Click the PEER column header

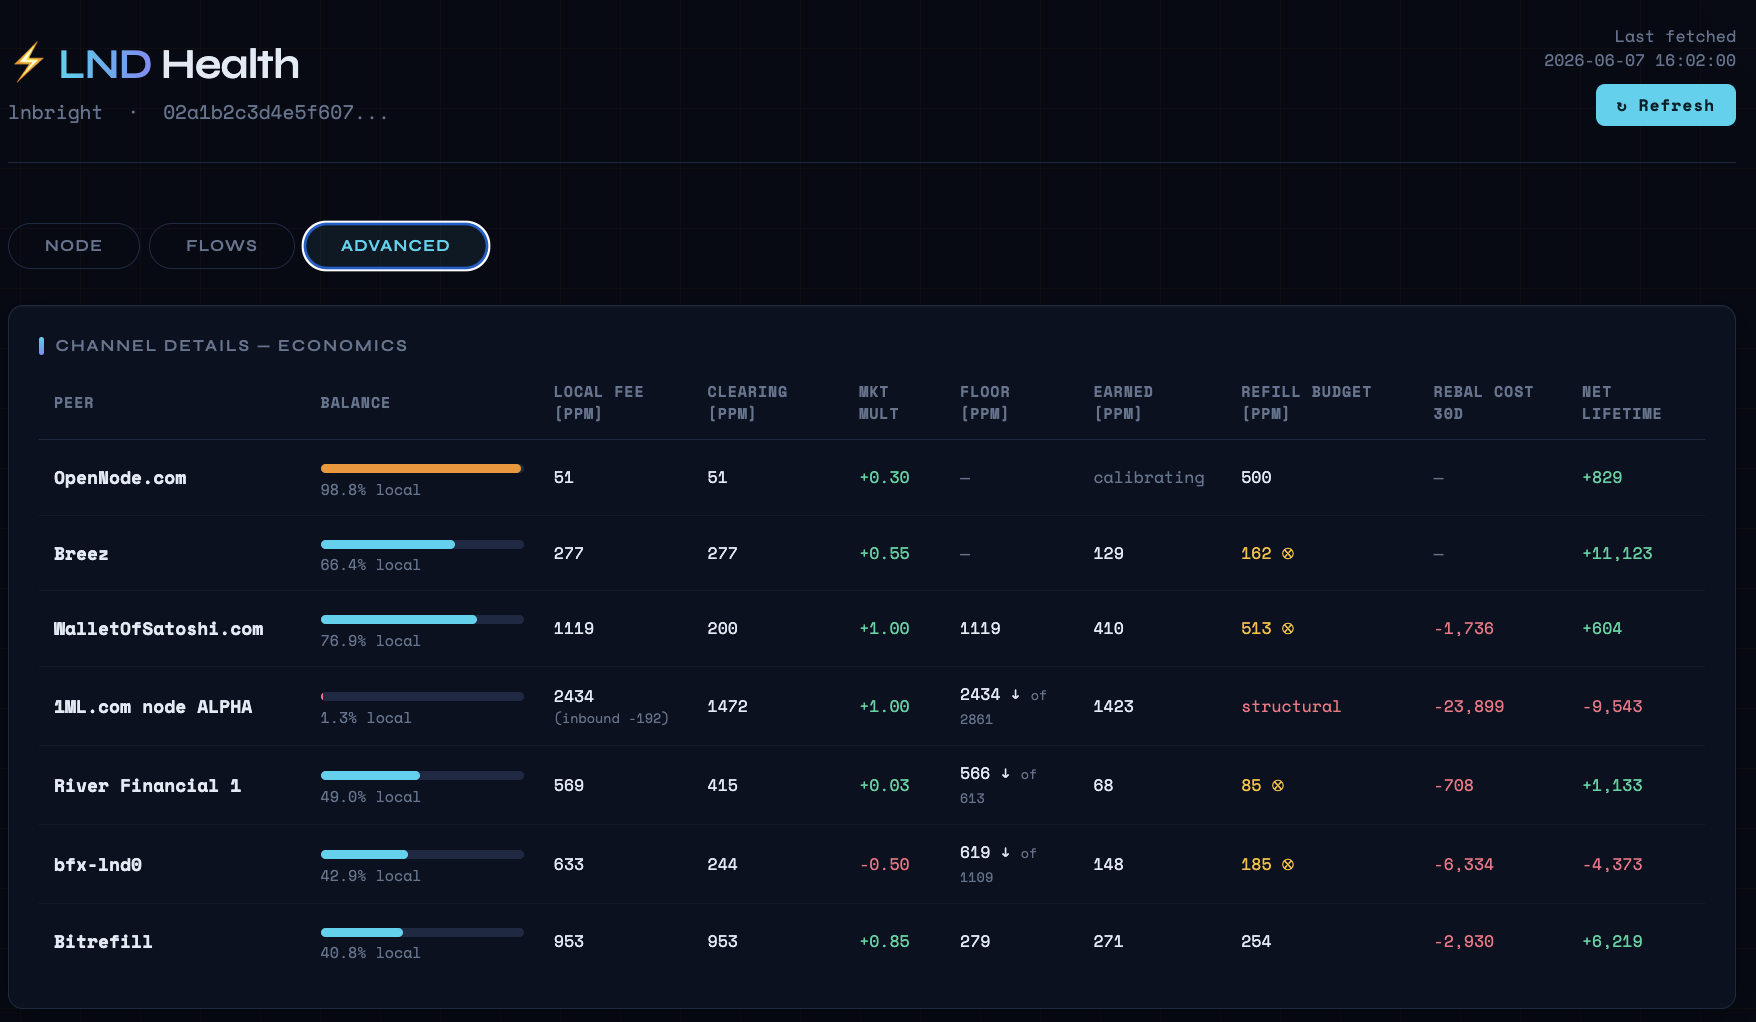(x=74, y=403)
